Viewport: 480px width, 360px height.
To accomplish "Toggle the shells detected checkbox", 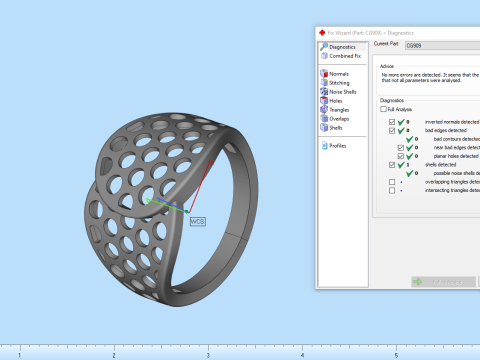I will 392,165.
